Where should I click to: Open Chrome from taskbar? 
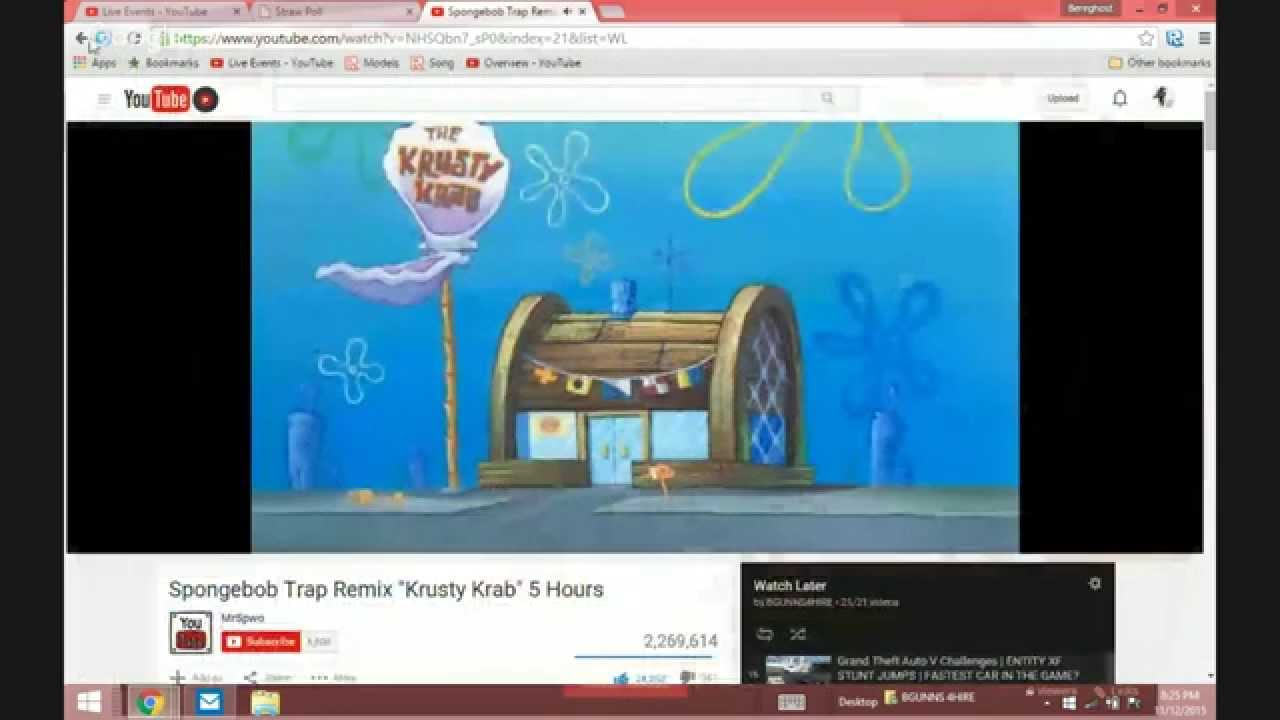151,702
